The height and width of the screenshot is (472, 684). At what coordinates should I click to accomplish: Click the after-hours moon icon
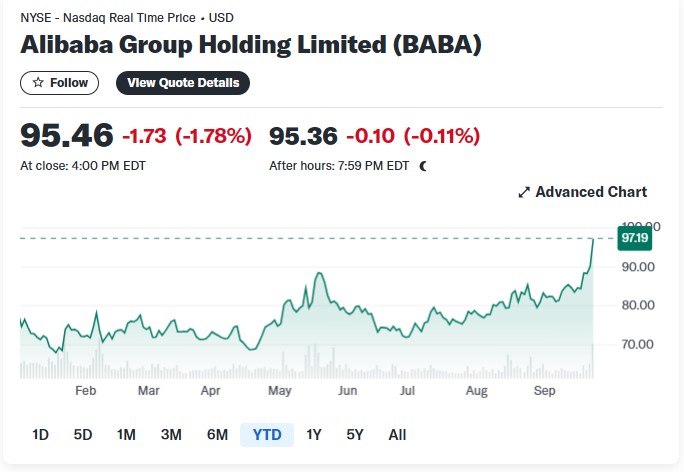pos(423,166)
